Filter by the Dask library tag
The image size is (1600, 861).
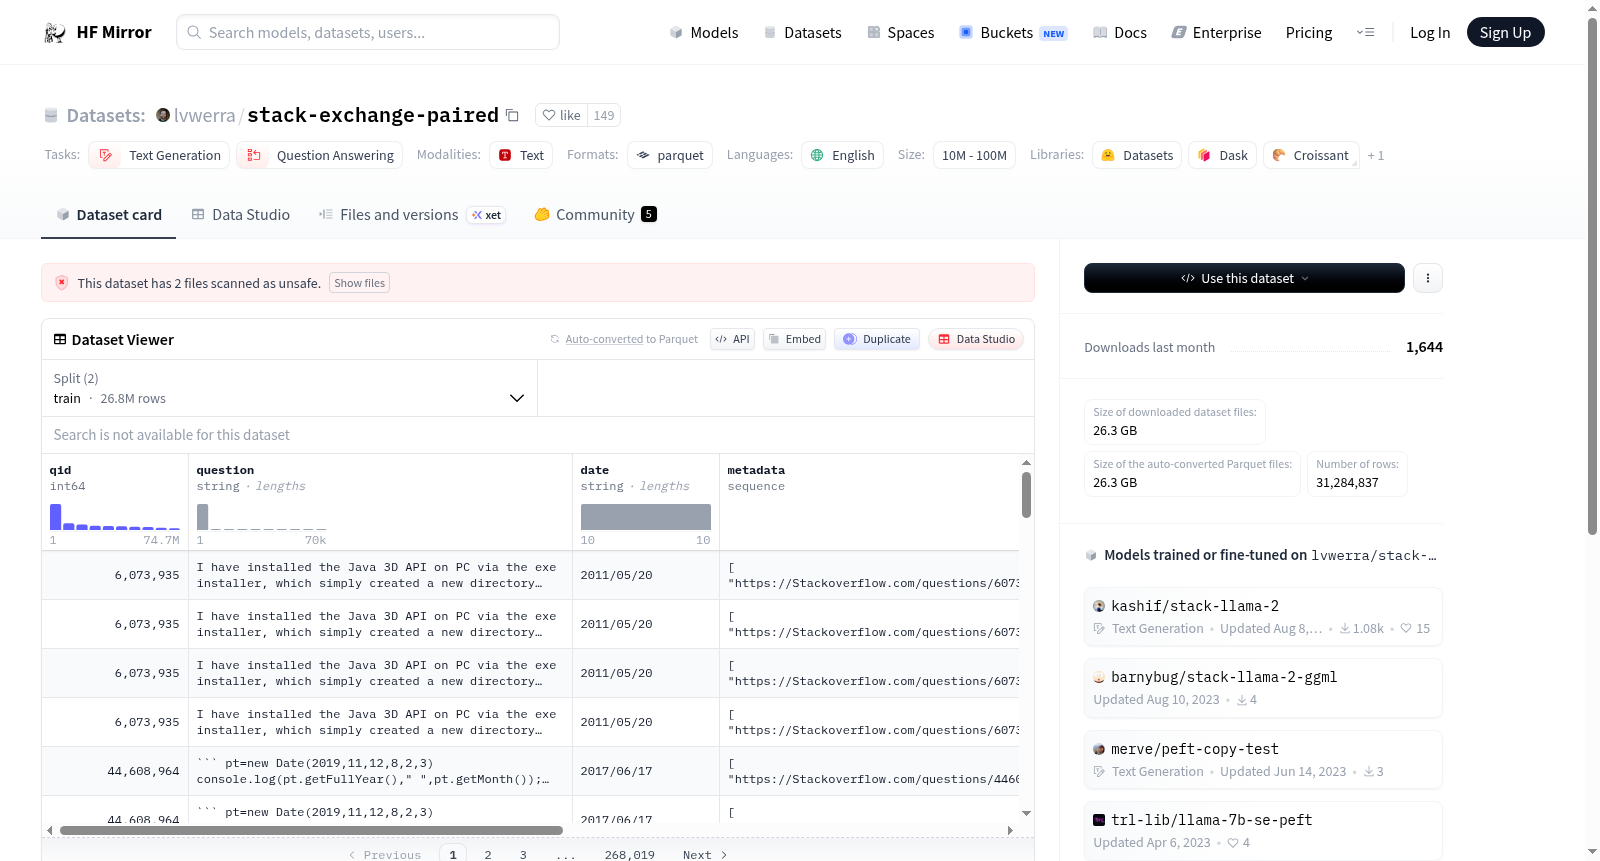click(x=1222, y=155)
